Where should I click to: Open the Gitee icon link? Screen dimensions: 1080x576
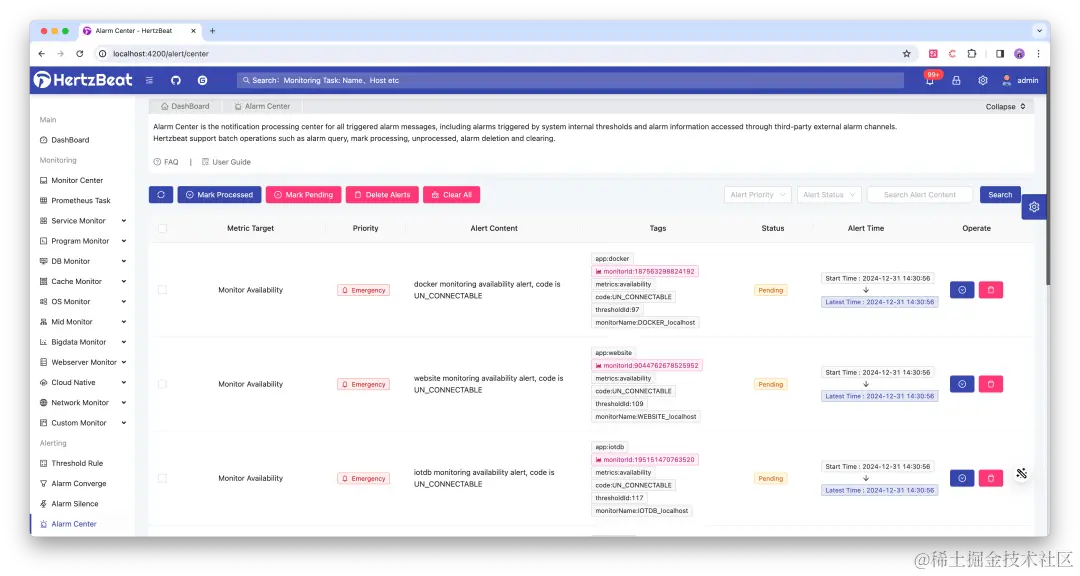202,81
